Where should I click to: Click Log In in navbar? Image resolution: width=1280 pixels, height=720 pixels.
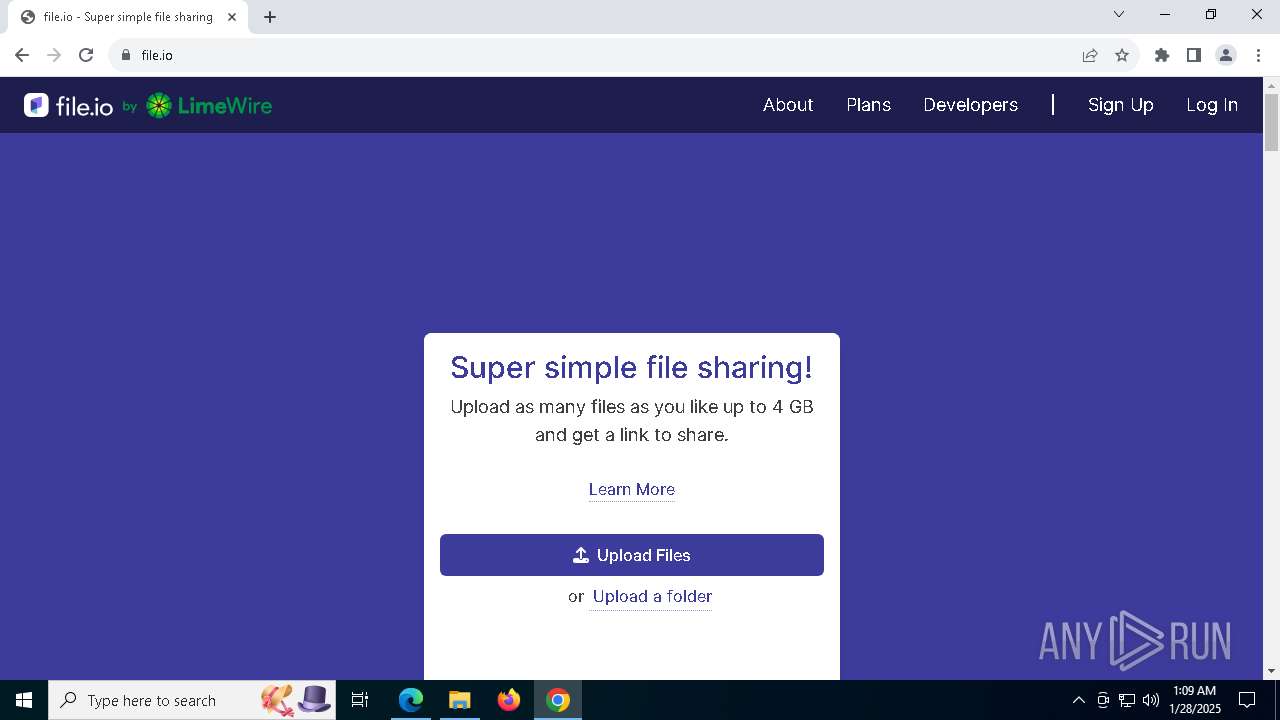(1212, 105)
